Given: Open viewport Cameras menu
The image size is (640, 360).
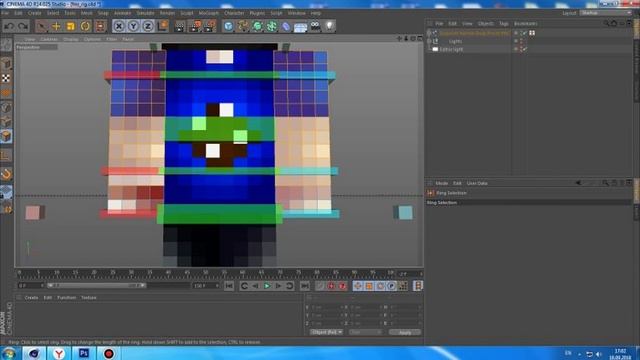Looking at the screenshot, I should (x=49, y=39).
